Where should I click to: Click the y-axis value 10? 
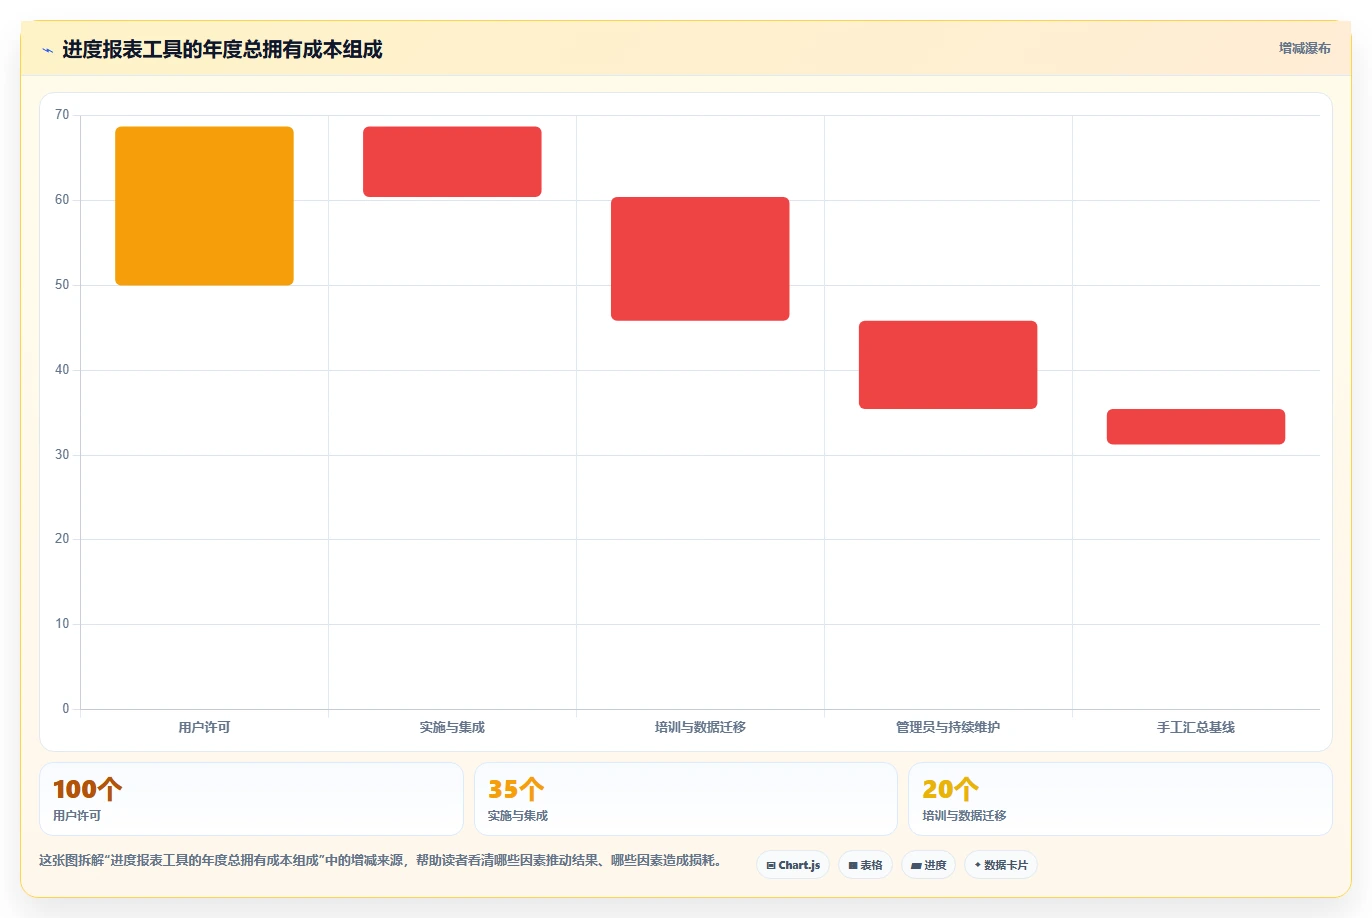click(x=62, y=624)
